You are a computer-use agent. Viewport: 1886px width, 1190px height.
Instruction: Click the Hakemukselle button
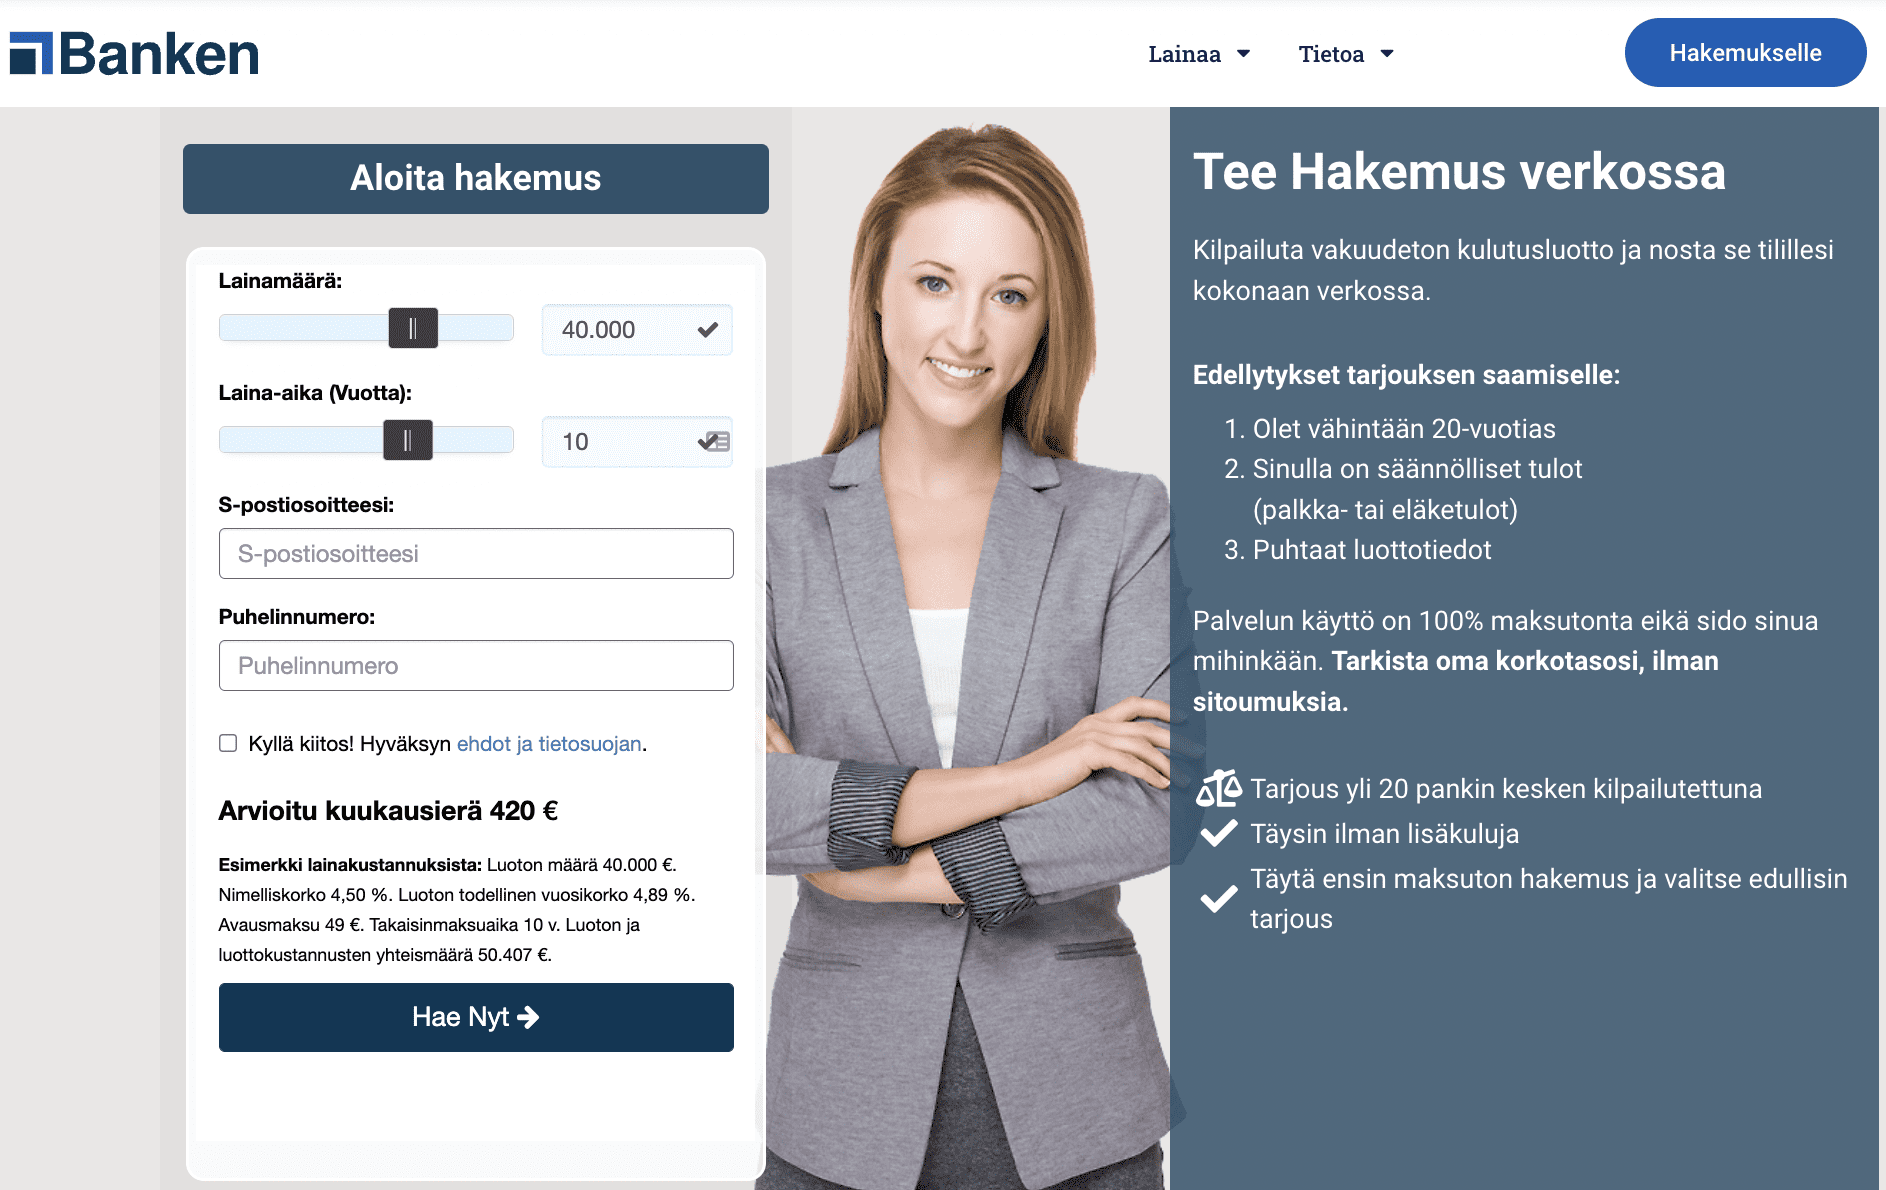(1745, 53)
